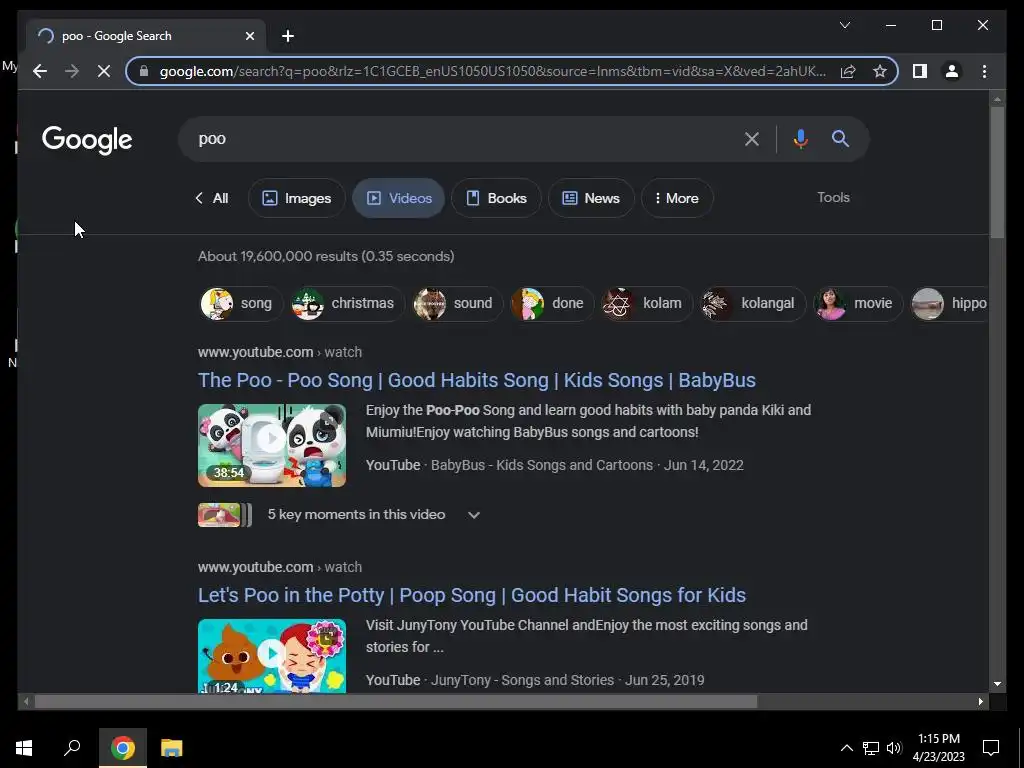Image resolution: width=1024 pixels, height=768 pixels.
Task: Click 'BabyBus - Kids Songs and Cartoons' text
Action: [541, 465]
